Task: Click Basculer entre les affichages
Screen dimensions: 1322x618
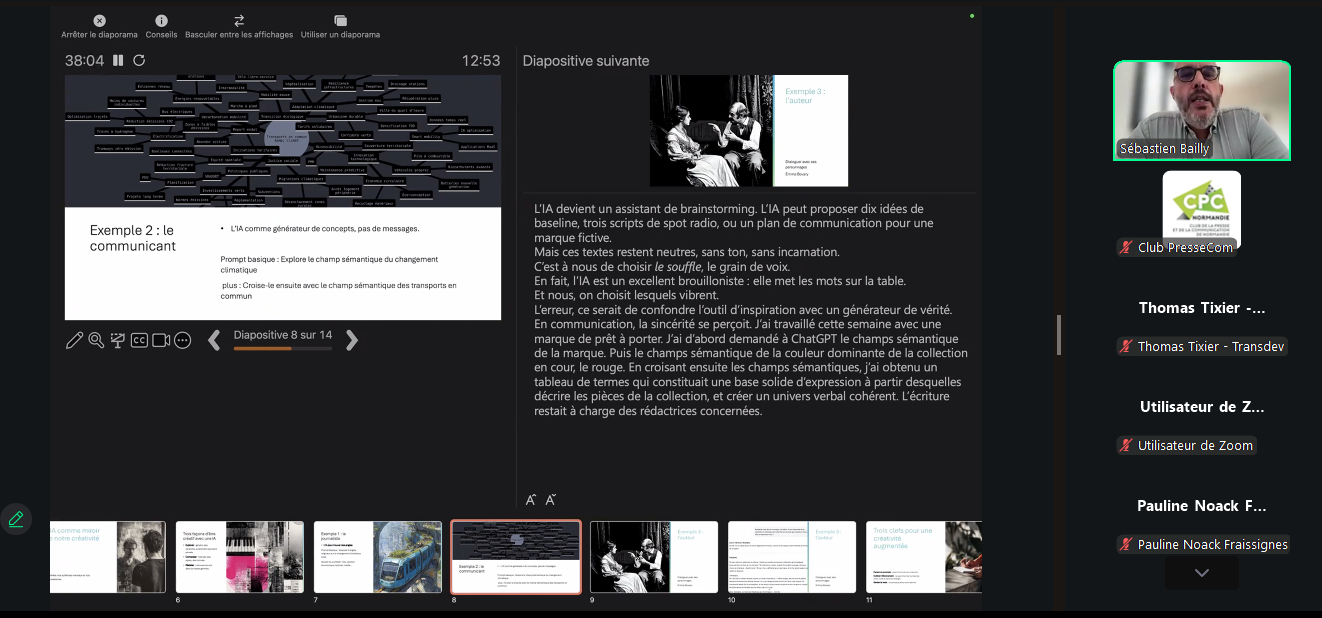Action: pyautogui.click(x=239, y=26)
